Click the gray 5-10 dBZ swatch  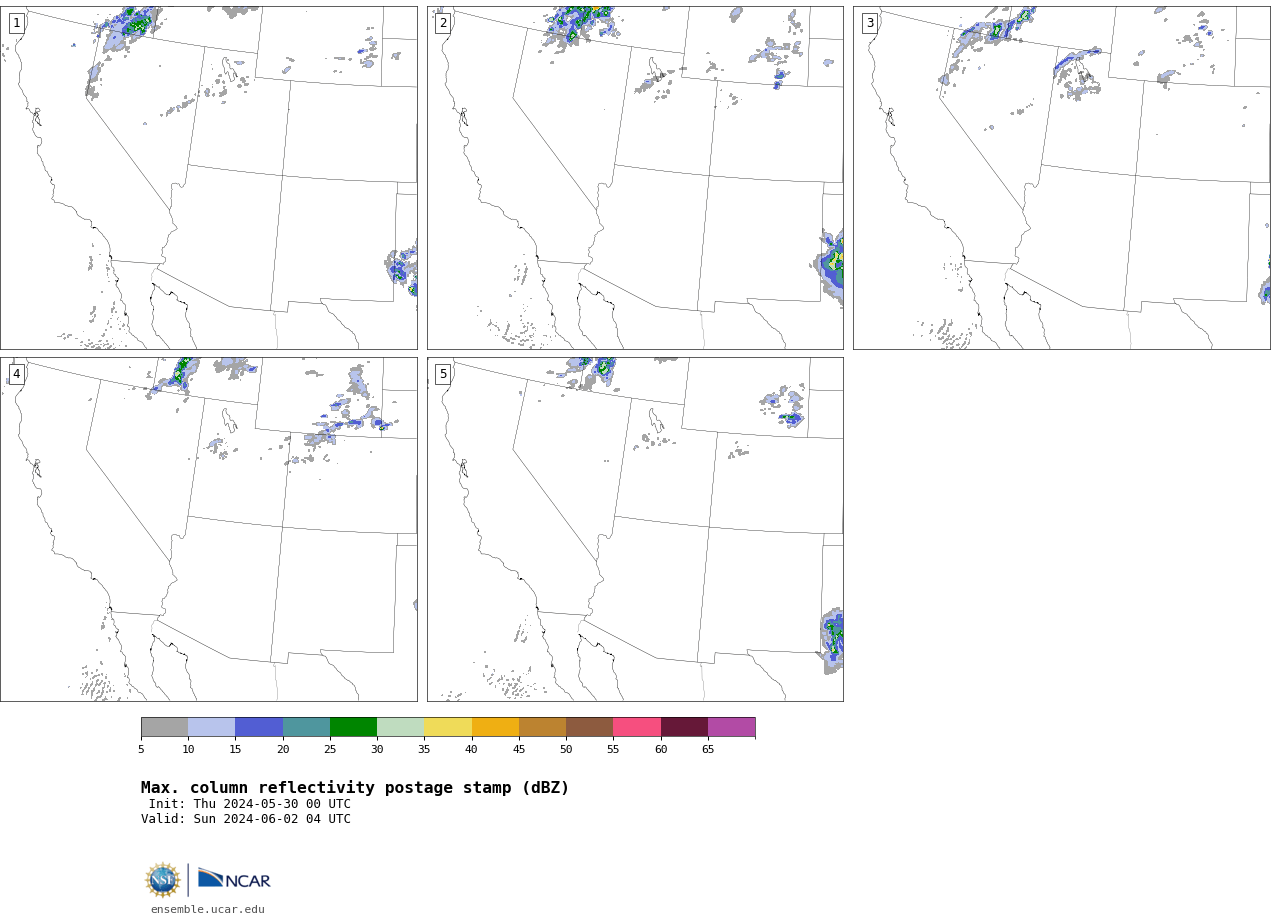point(165,727)
